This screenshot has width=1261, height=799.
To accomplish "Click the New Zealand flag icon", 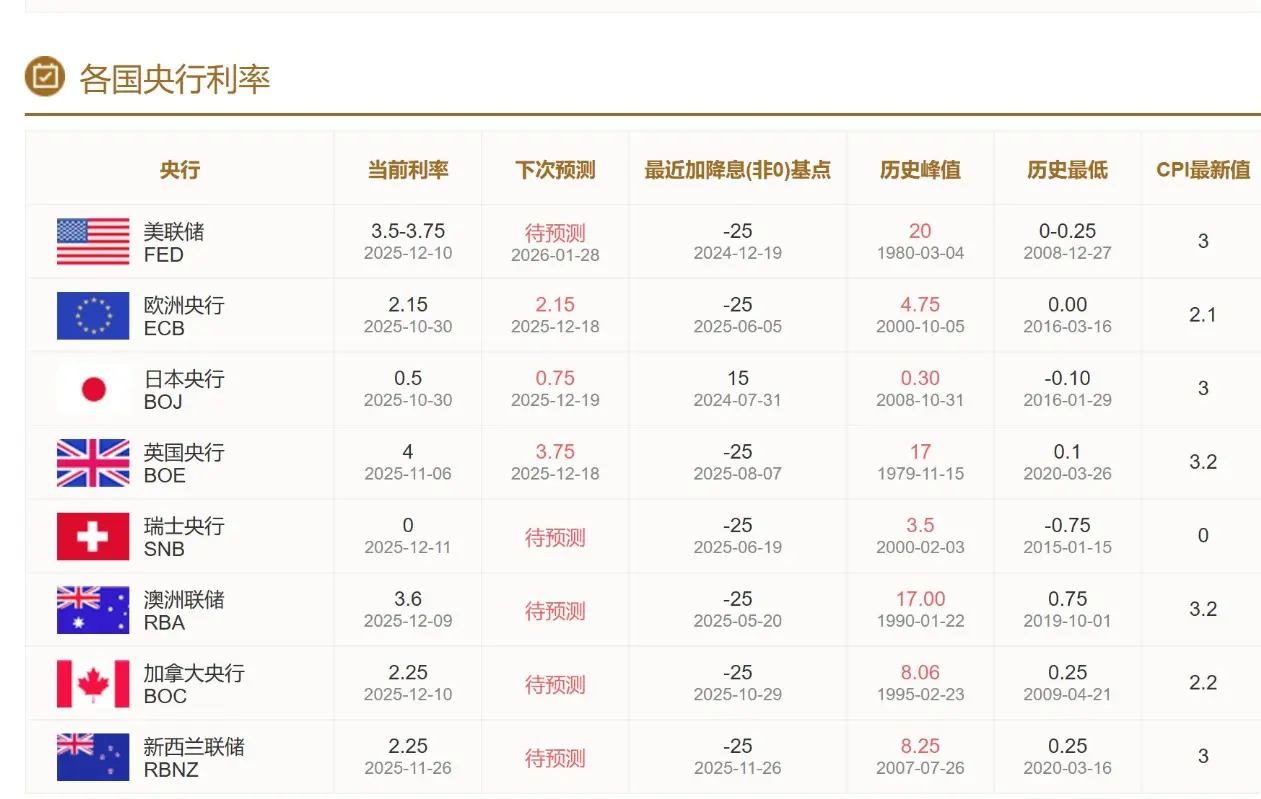I will tap(93, 757).
